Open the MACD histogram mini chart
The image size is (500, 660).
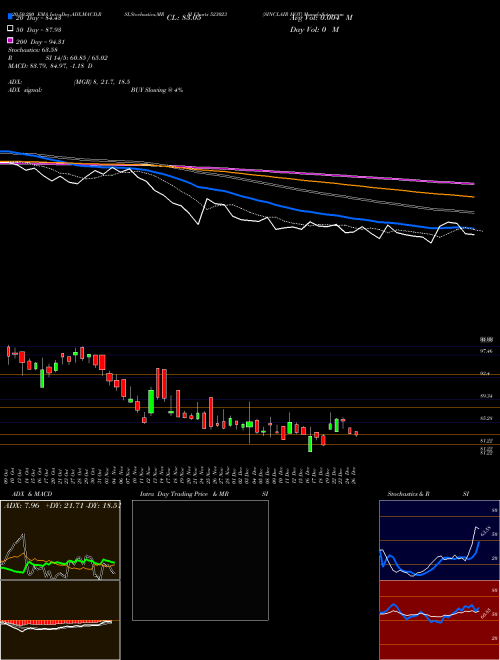[x=60, y=620]
